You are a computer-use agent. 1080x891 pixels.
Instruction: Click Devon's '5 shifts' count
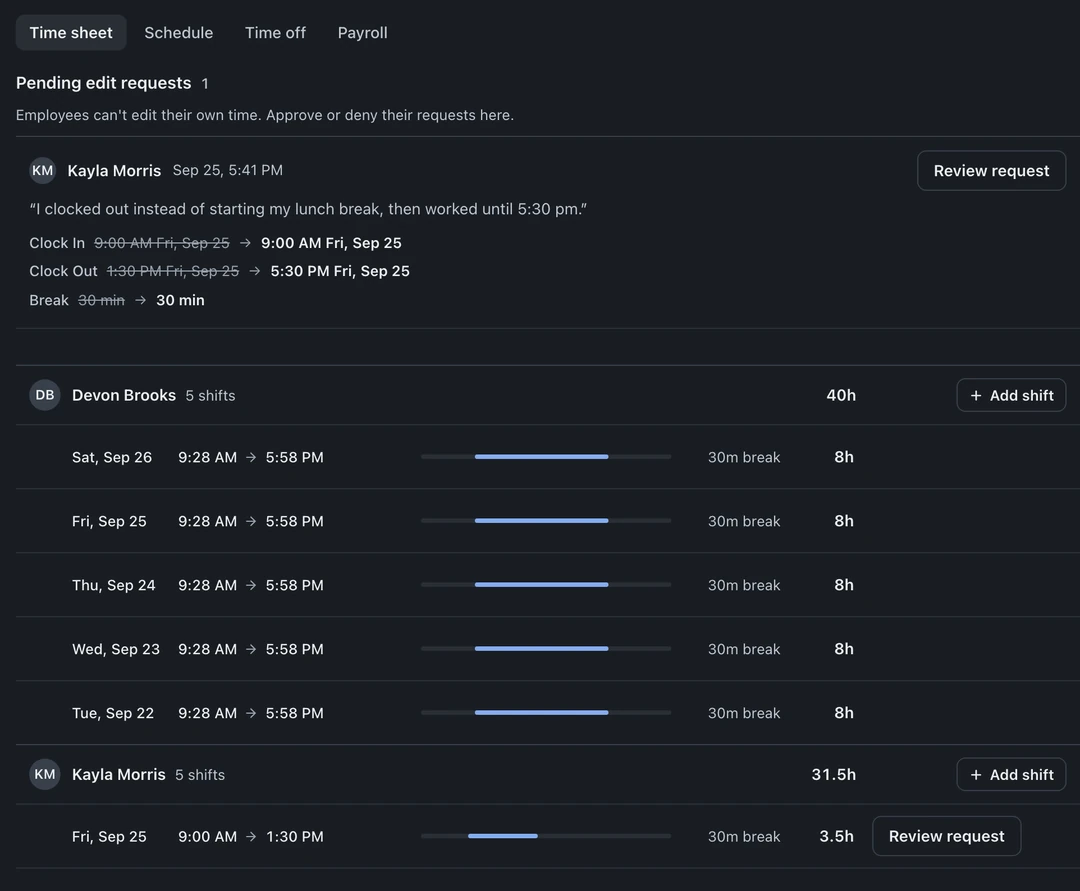coord(210,396)
